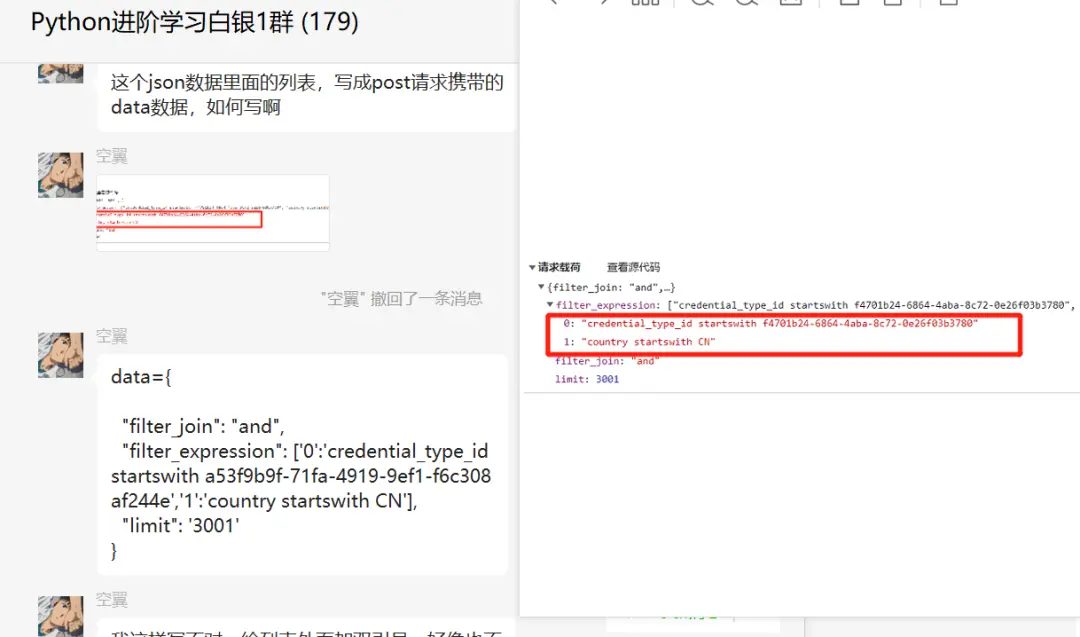Click 空翼's avatar at the bottom message
The width and height of the screenshot is (1080, 637).
61,616
